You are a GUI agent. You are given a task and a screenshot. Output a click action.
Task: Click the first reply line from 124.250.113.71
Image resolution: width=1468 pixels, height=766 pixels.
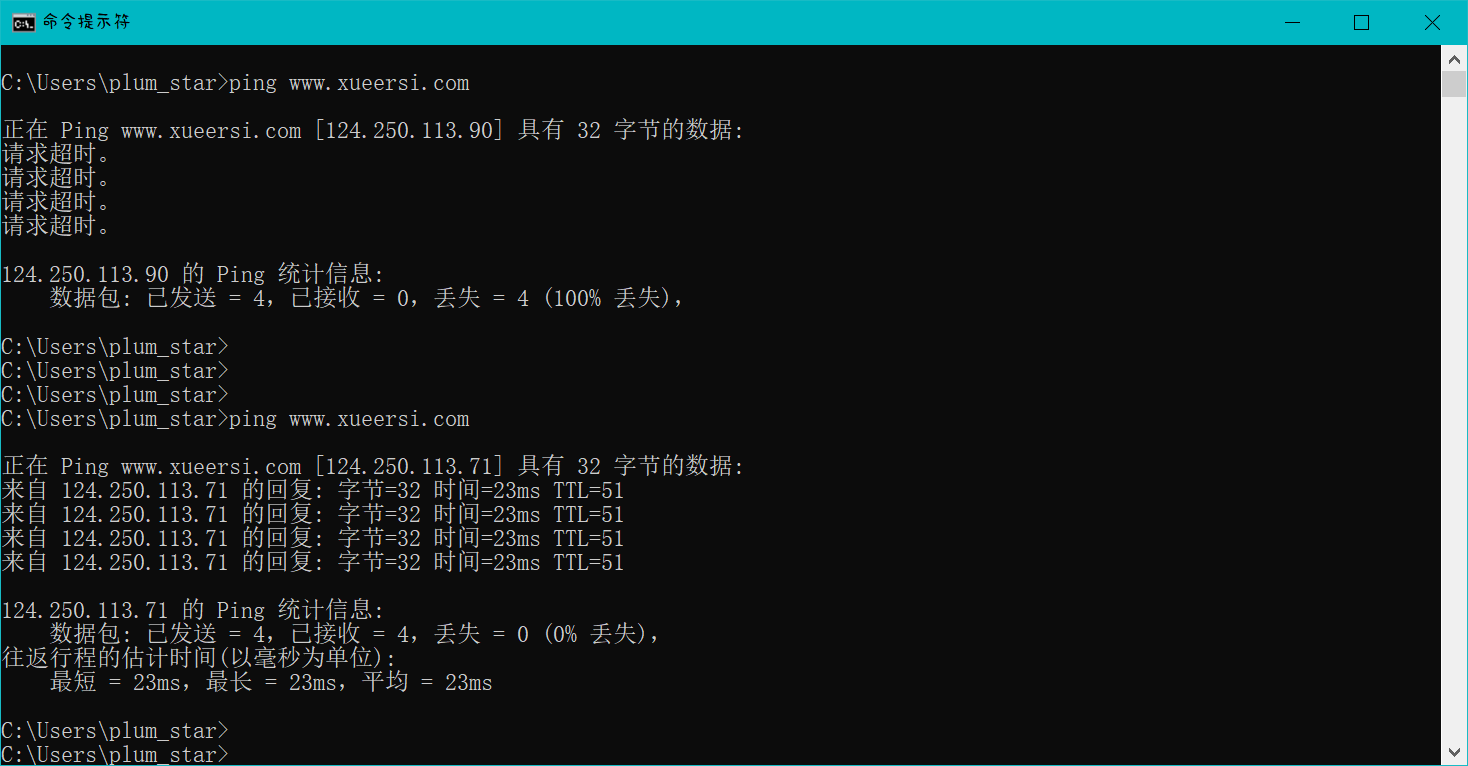coord(313,491)
